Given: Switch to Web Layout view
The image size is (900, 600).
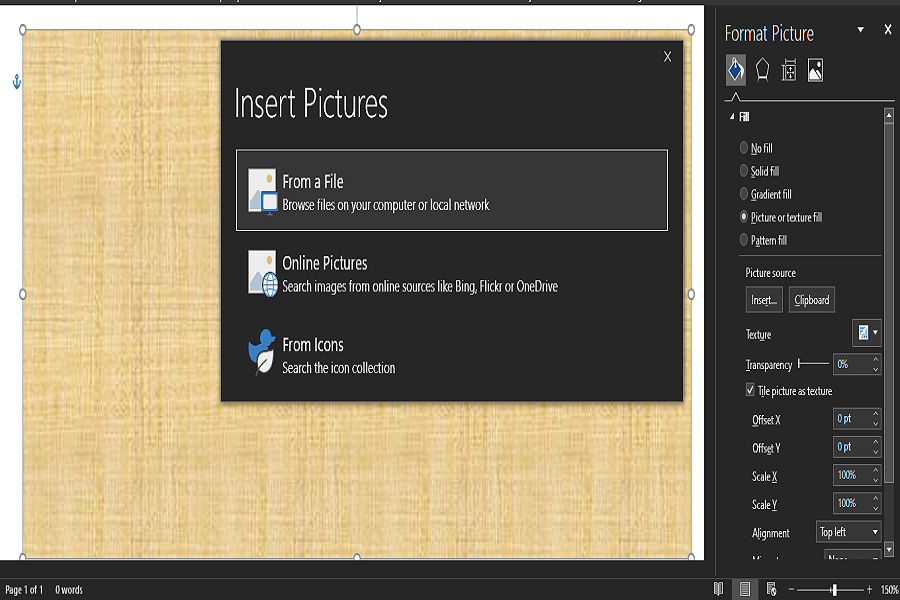Looking at the screenshot, I should [771, 589].
